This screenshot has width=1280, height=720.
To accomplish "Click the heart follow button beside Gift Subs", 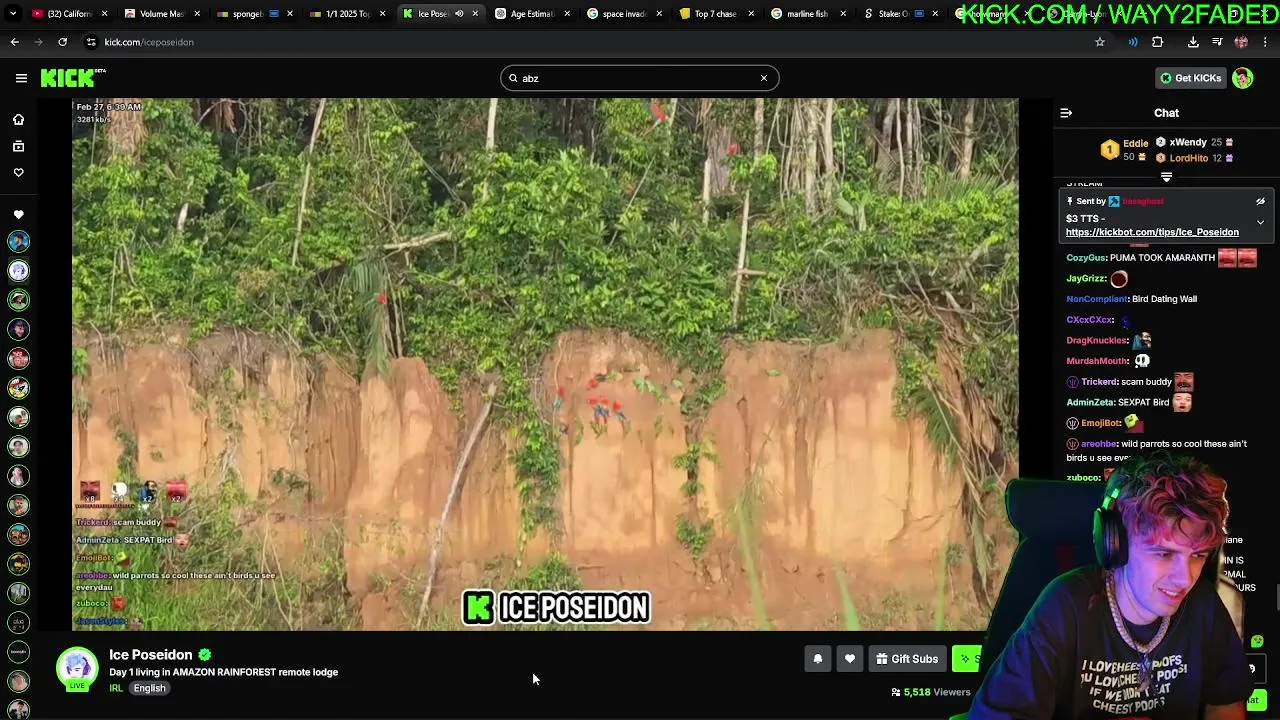I will click(850, 659).
